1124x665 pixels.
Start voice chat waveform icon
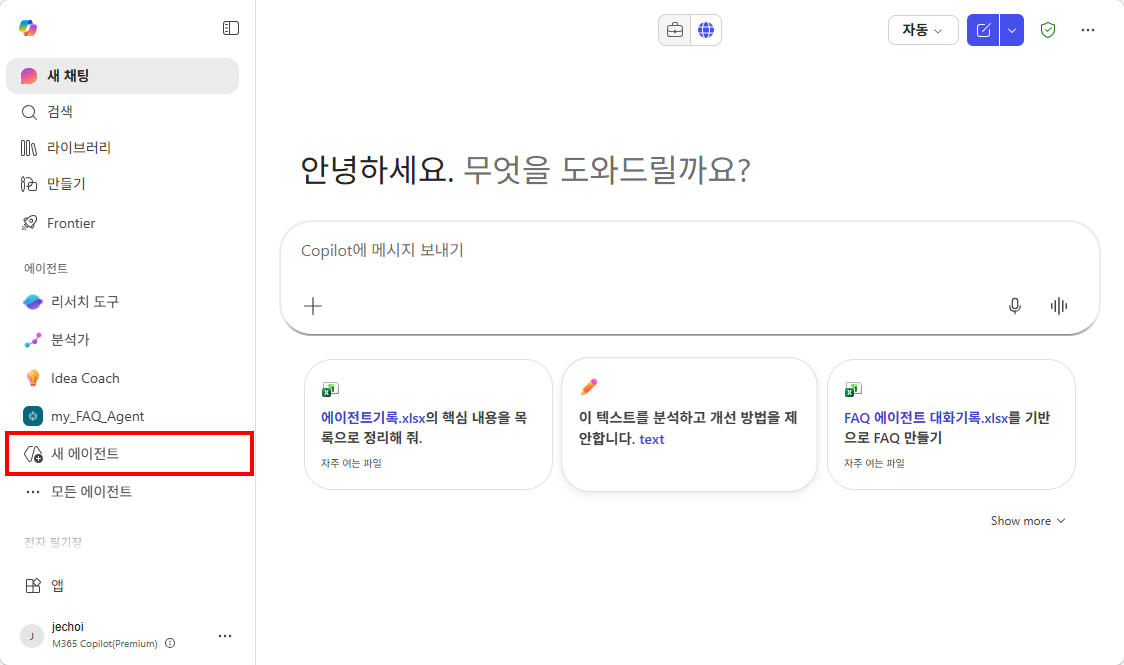point(1059,306)
